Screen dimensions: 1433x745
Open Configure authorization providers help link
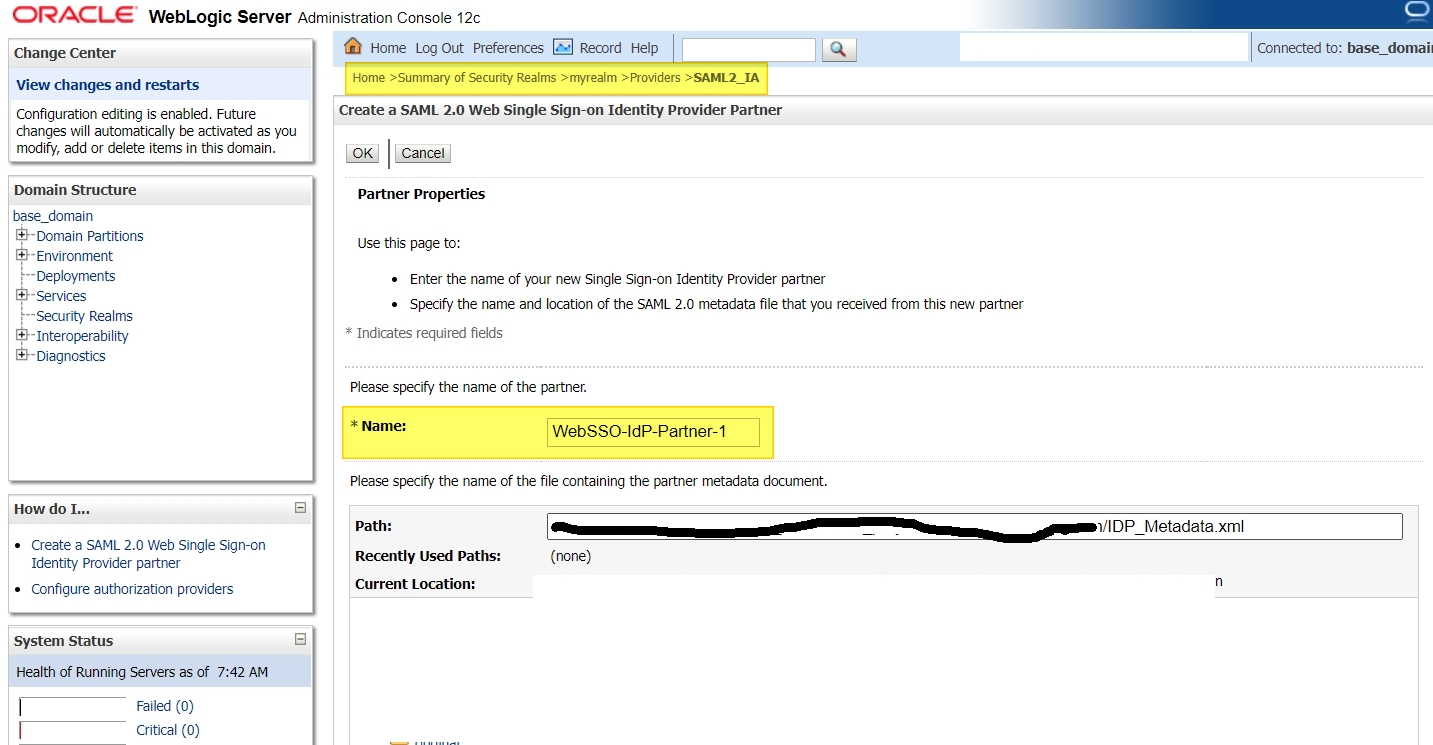(x=132, y=589)
